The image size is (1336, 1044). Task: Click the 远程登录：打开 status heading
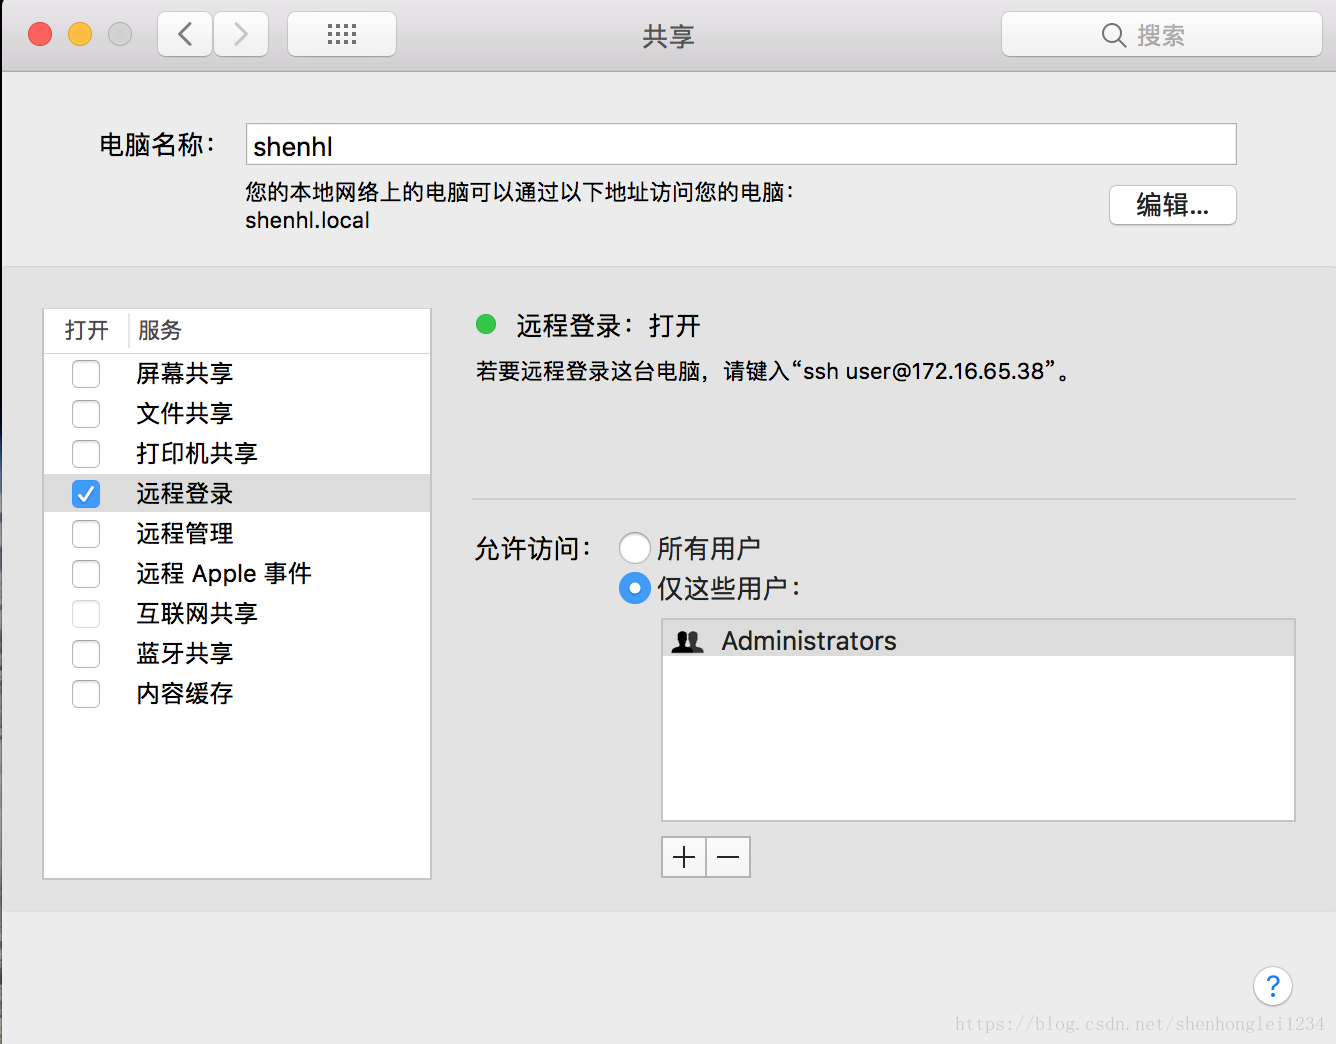(x=608, y=325)
